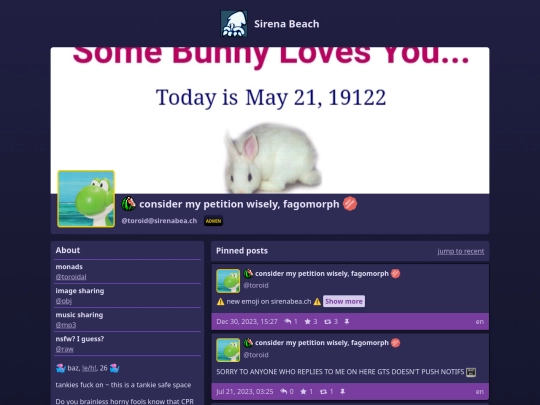The width and height of the screenshot is (540, 405).
Task: Open the @raw nsfw link
Action: click(64, 349)
